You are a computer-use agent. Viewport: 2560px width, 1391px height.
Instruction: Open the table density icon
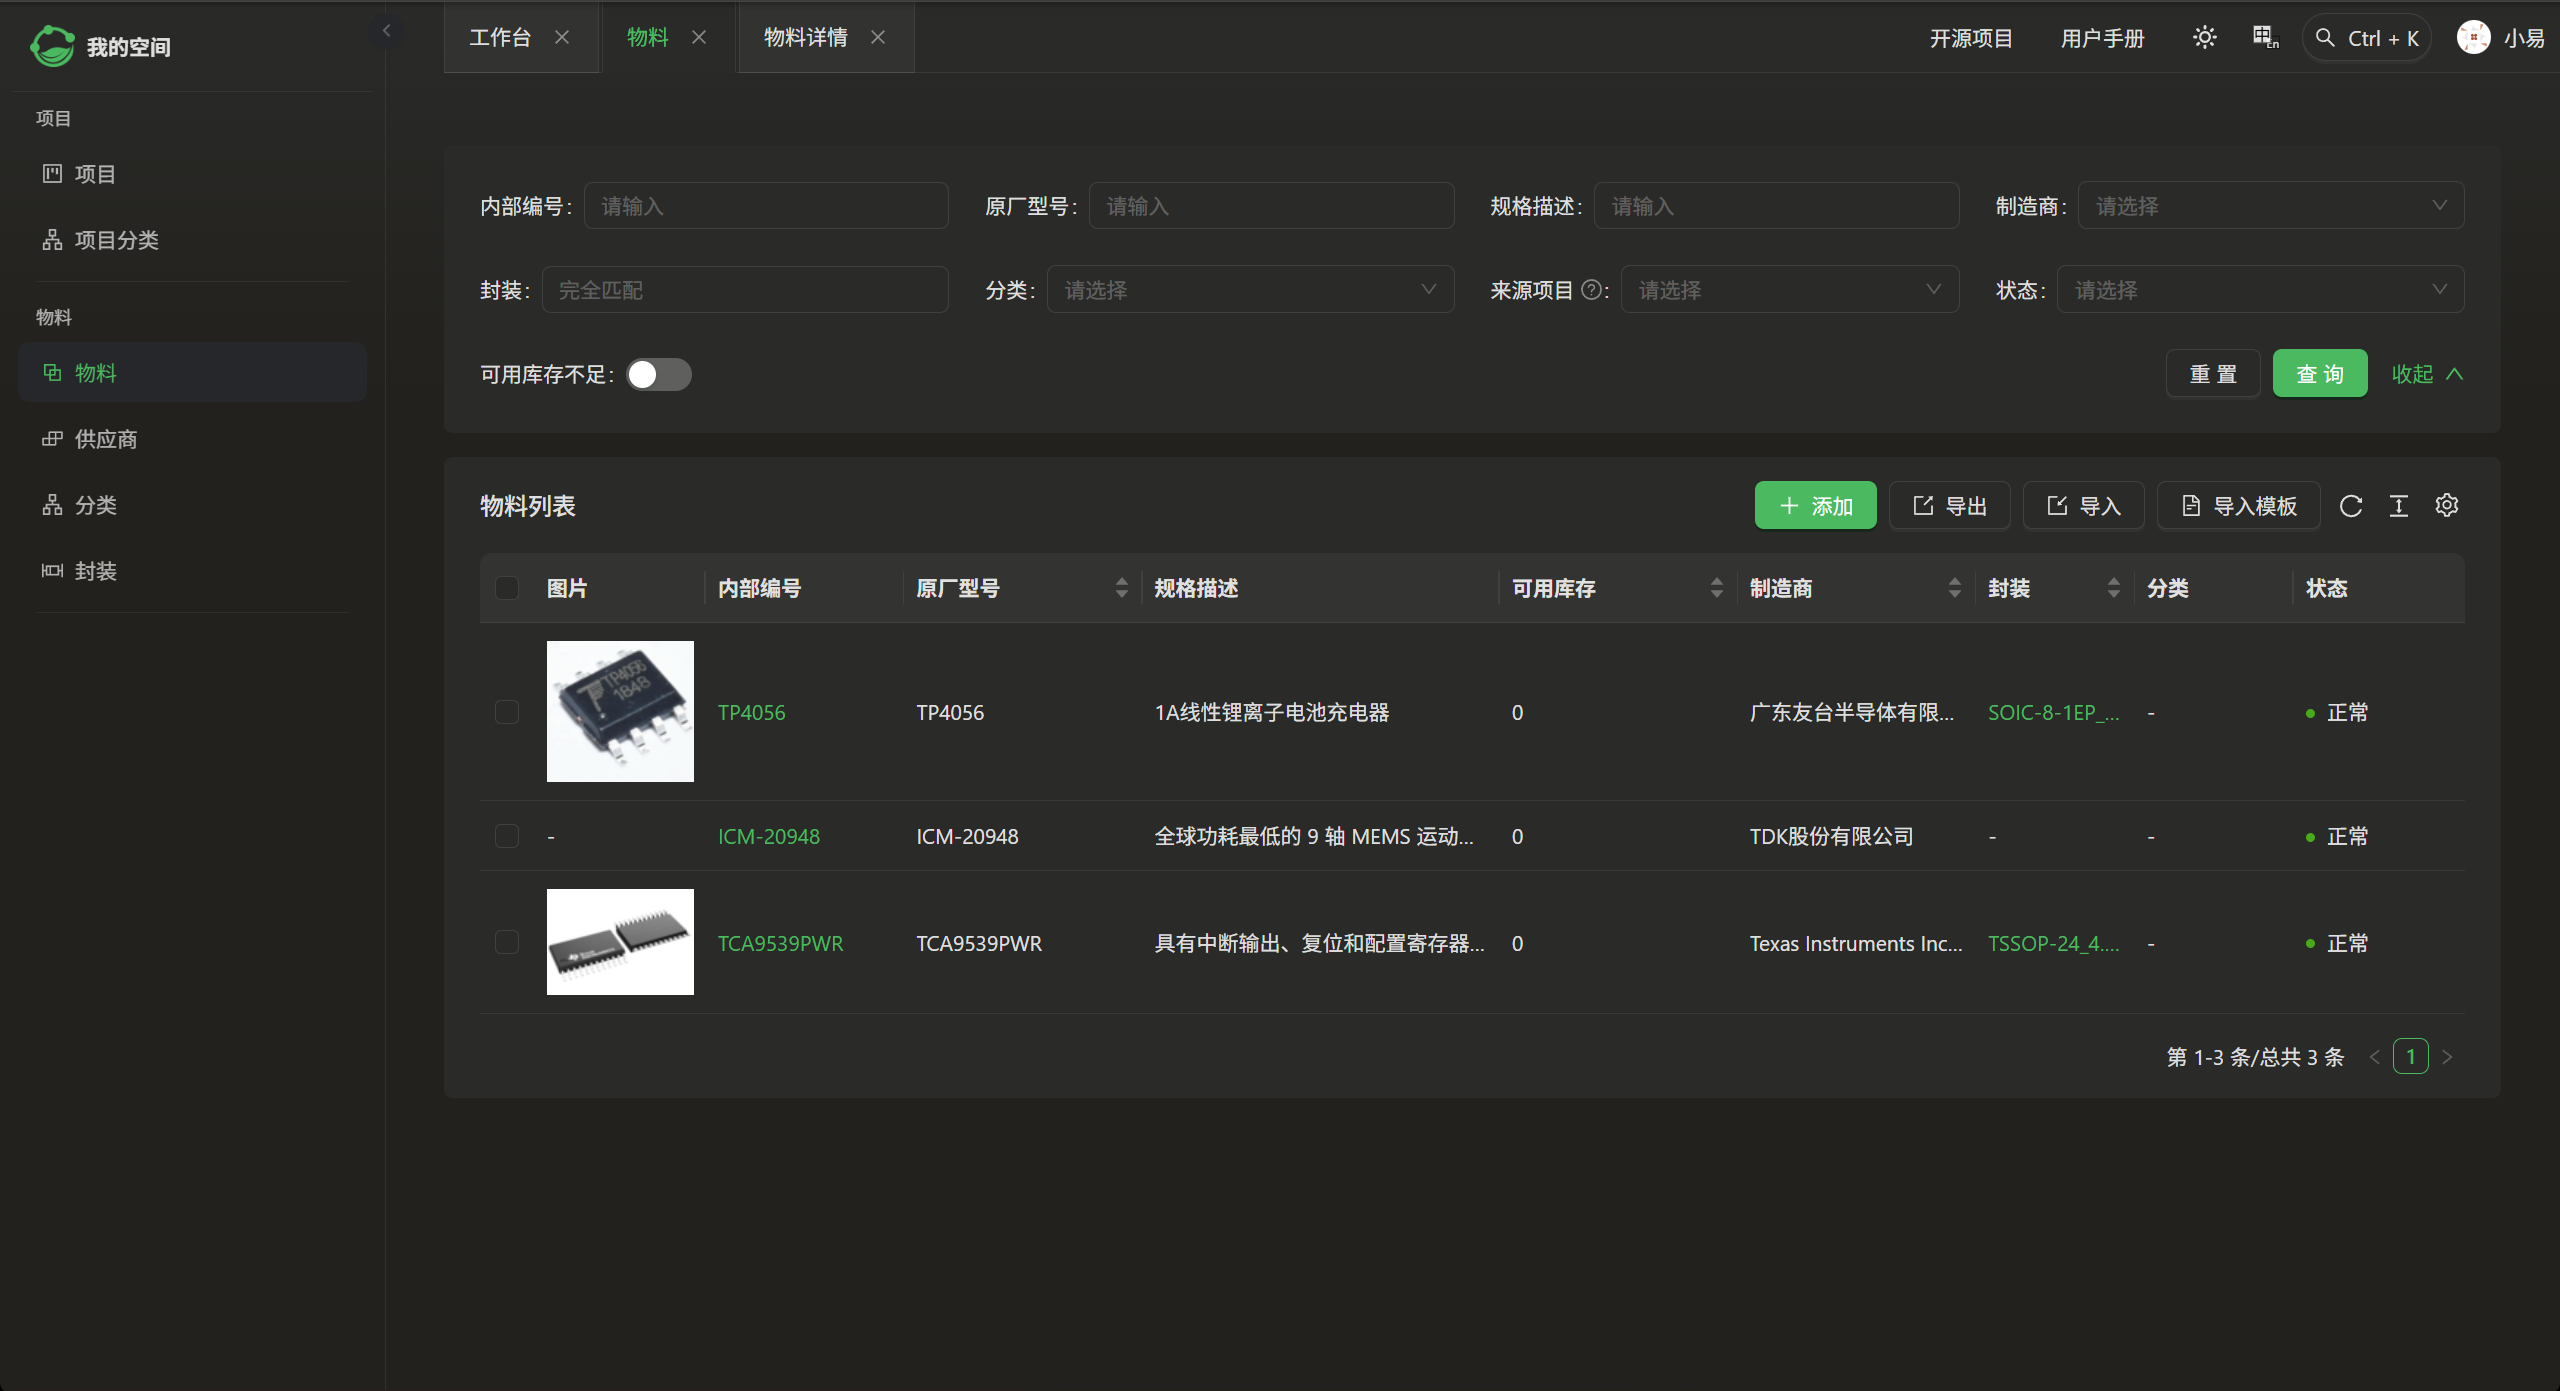click(2399, 506)
